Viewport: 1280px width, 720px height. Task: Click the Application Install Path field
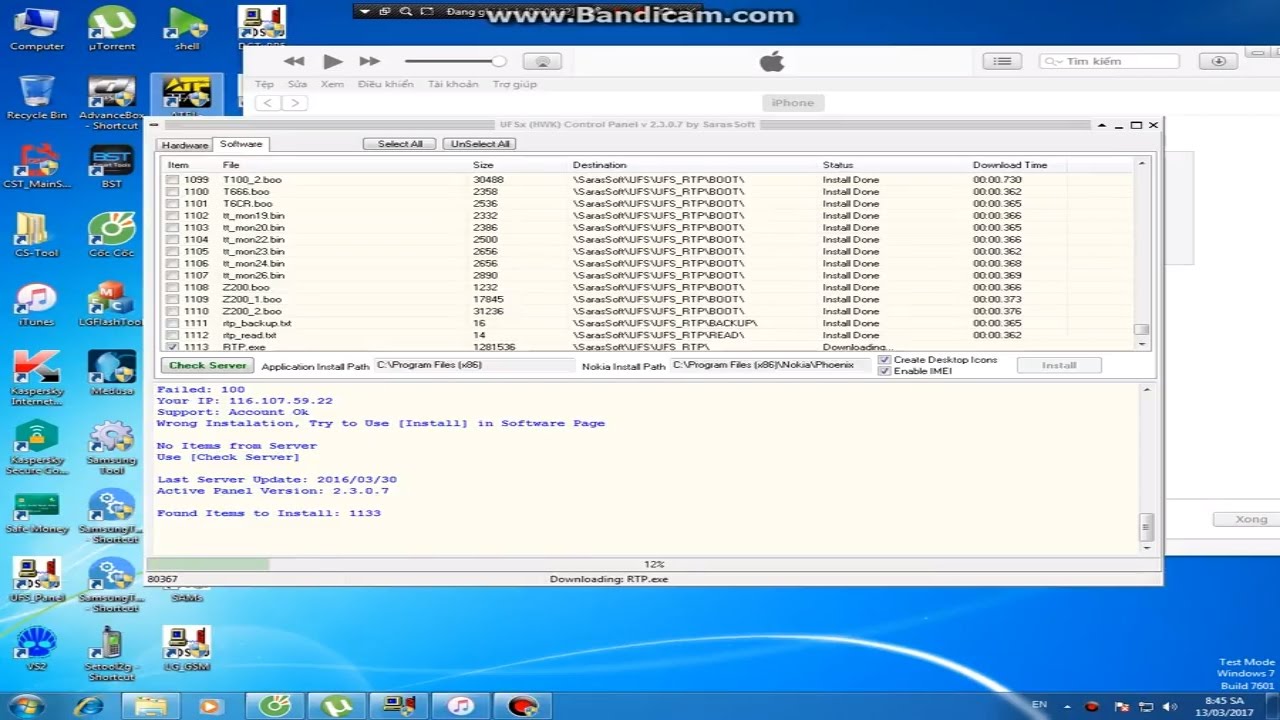pyautogui.click(x=474, y=366)
